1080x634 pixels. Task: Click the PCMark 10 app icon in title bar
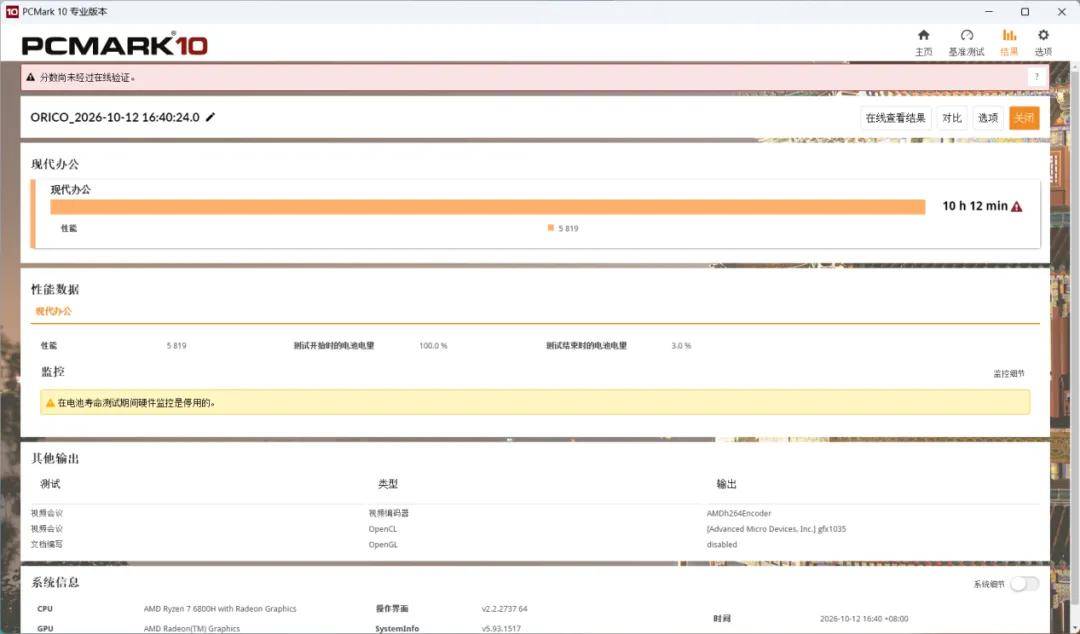click(12, 12)
